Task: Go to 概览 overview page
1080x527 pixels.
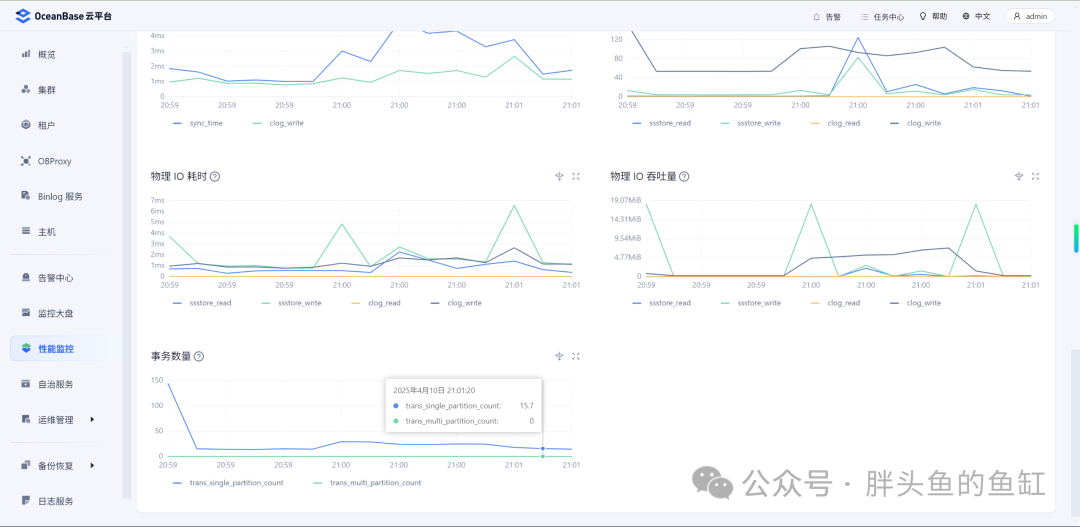Action: point(47,54)
